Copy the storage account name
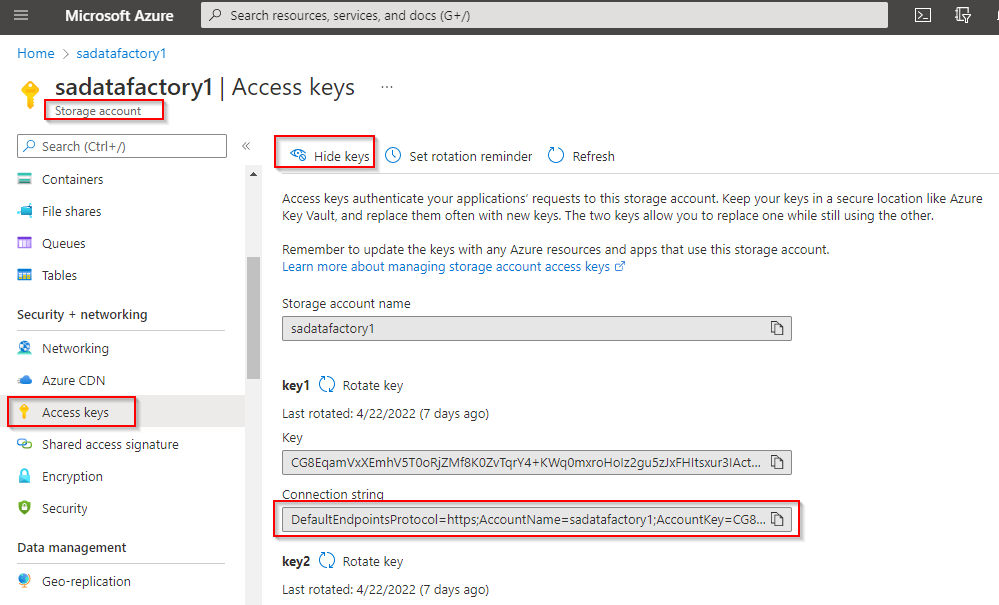This screenshot has width=999, height=605. tap(777, 328)
